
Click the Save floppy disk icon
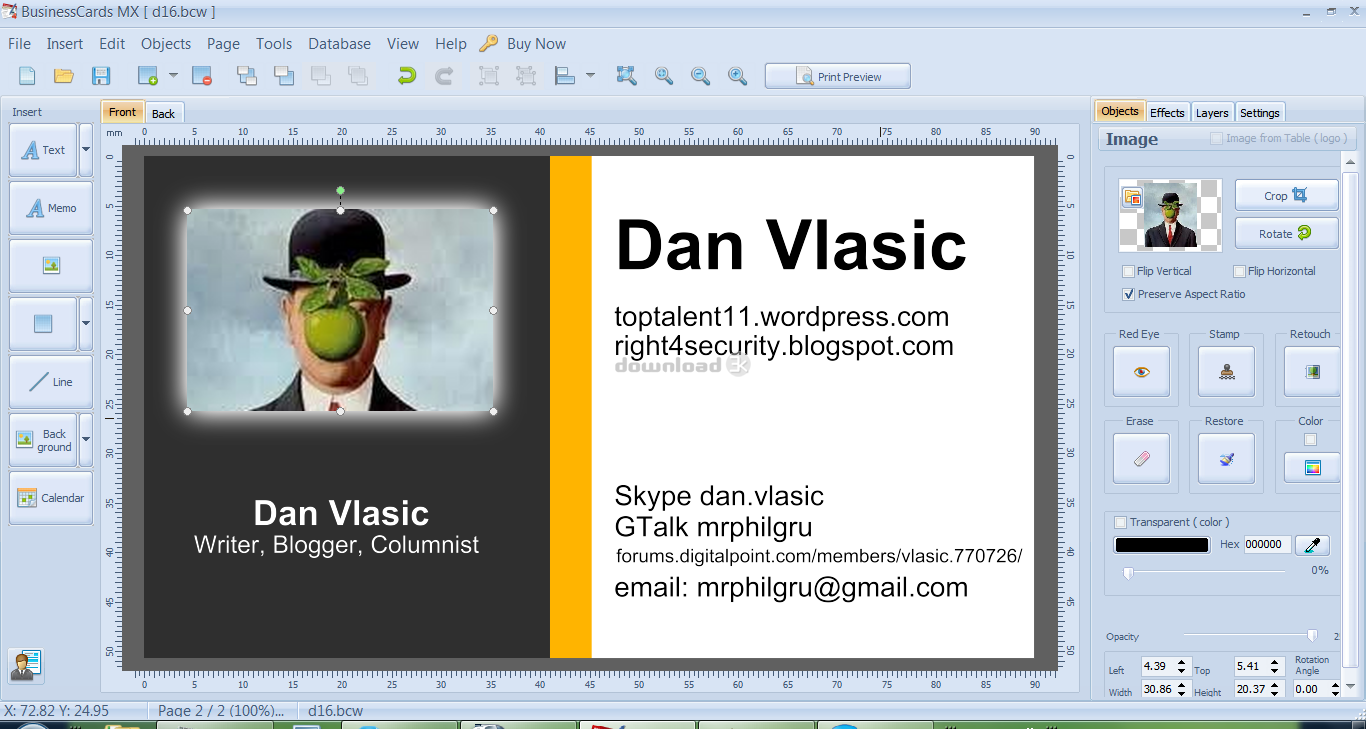101,76
